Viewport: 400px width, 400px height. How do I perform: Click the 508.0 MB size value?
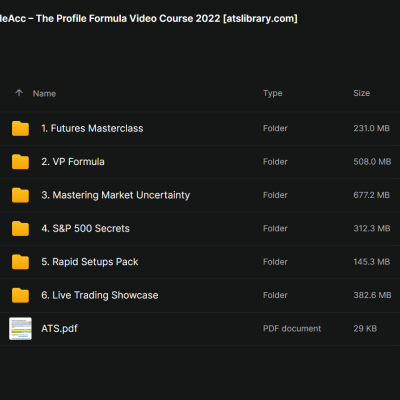click(x=372, y=162)
